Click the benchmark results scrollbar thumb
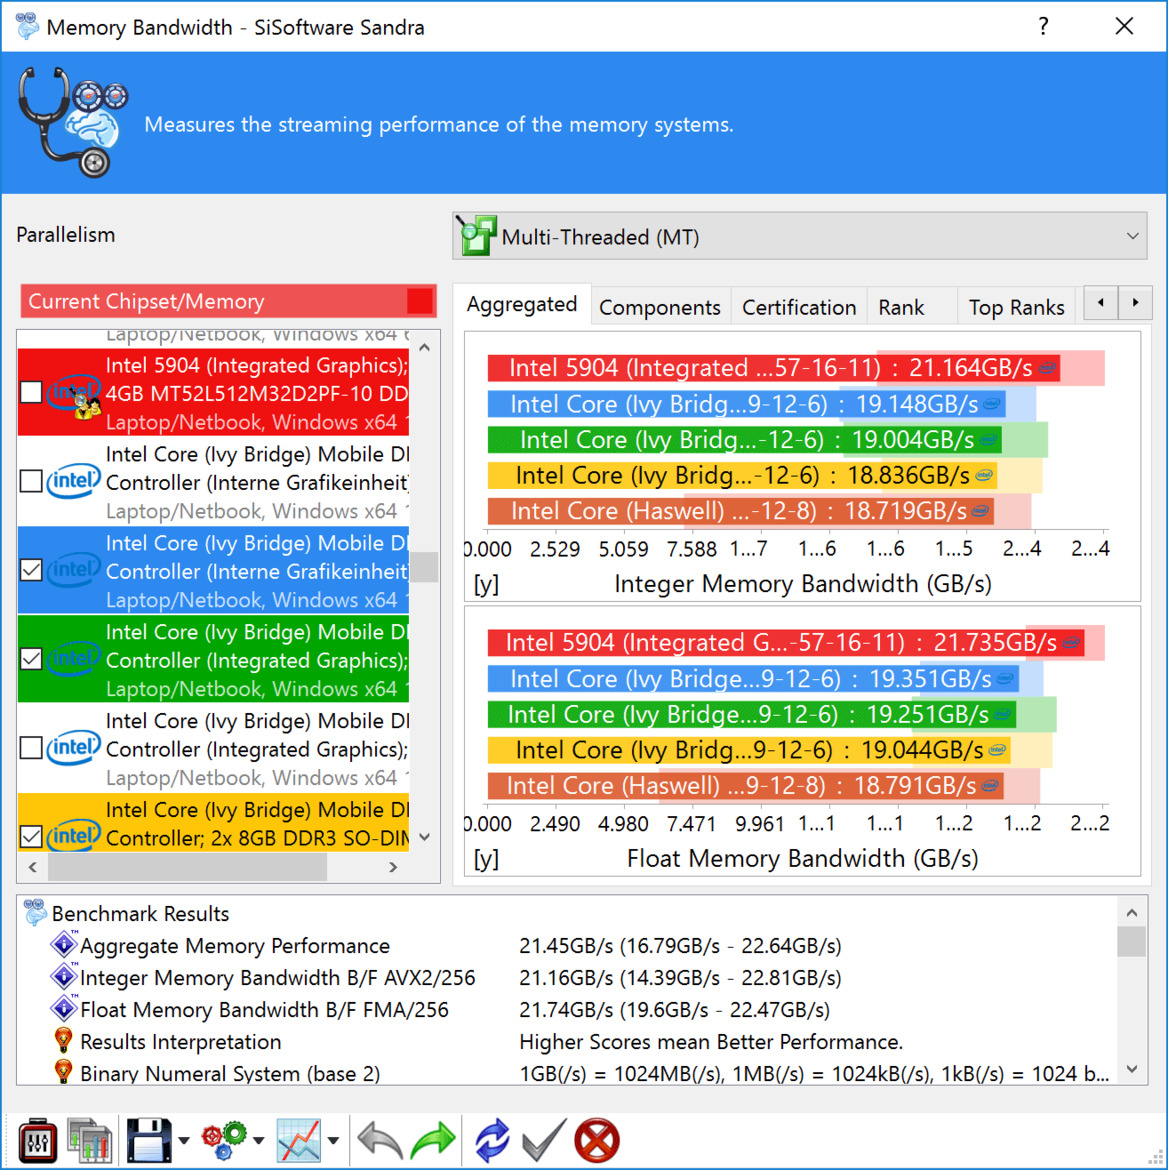The image size is (1168, 1170). 1131,942
